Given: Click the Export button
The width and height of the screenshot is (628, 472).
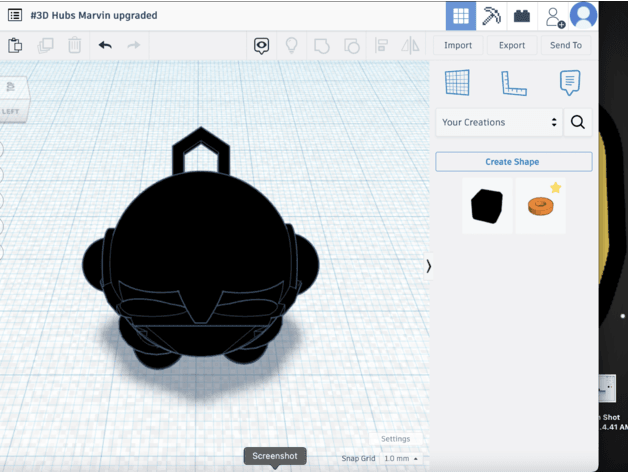Looking at the screenshot, I should click(x=512, y=45).
